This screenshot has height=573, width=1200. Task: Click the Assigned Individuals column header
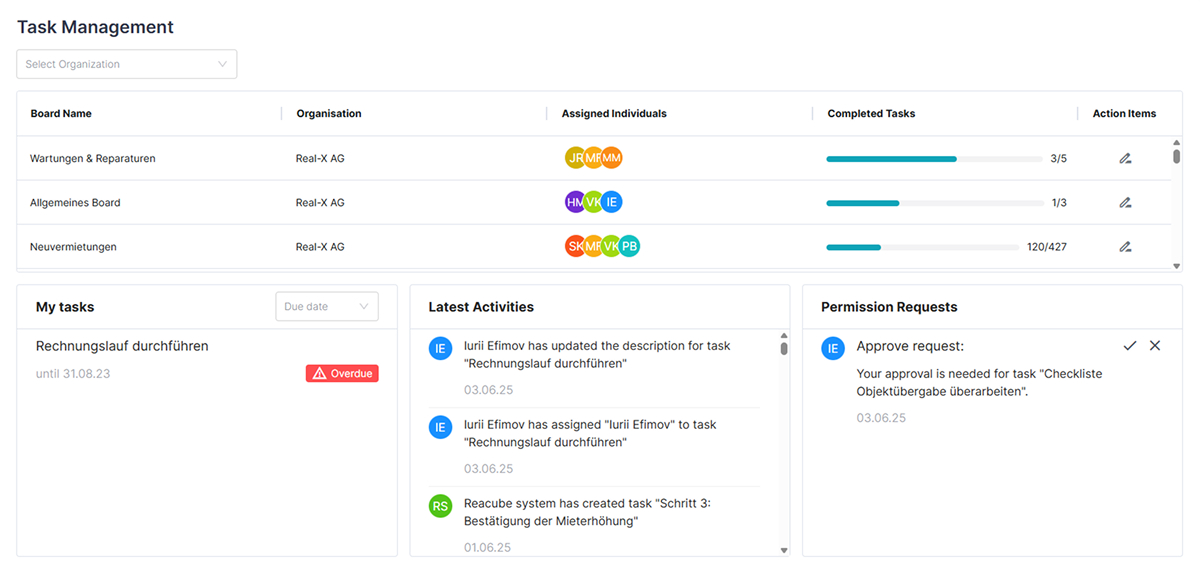[614, 114]
